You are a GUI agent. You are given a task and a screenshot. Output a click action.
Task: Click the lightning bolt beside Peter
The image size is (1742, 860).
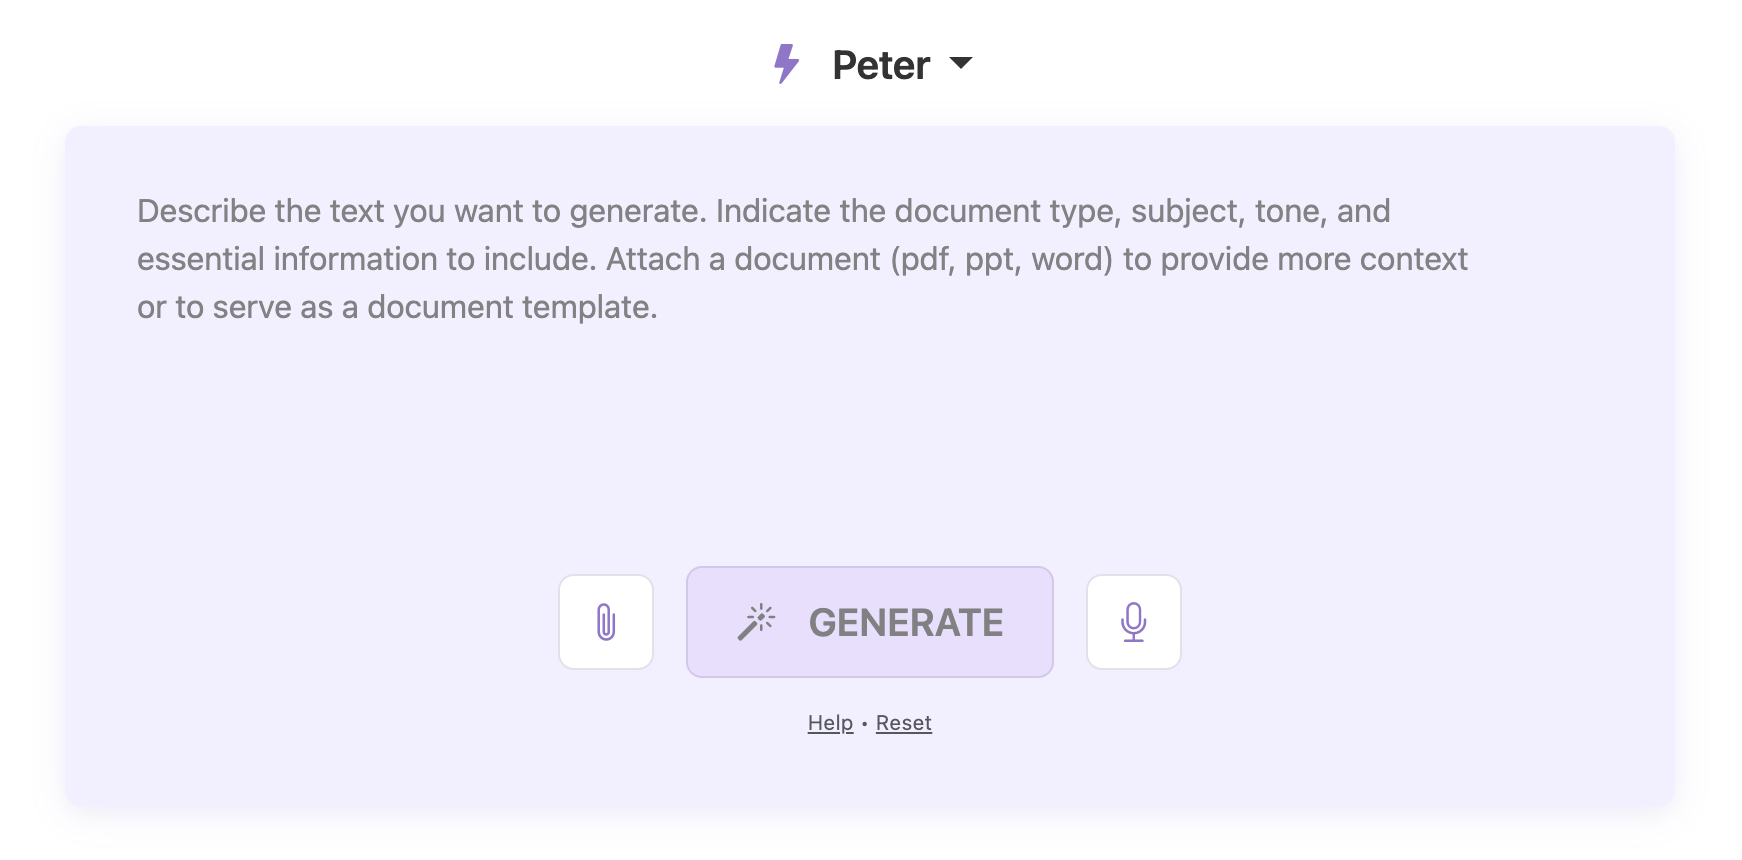(786, 64)
